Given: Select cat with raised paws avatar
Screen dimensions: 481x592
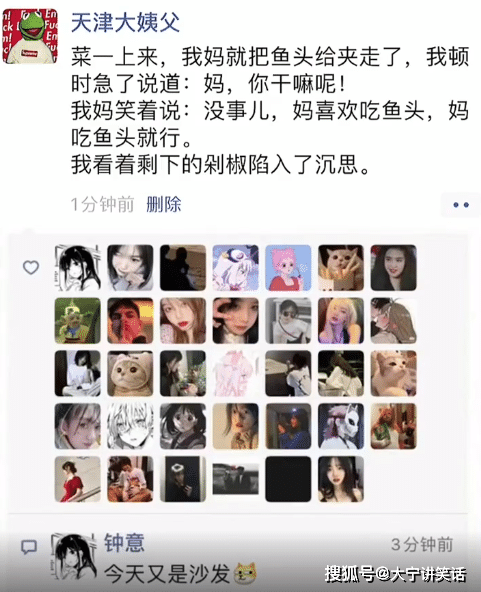Looking at the screenshot, I should pyautogui.click(x=341, y=268).
